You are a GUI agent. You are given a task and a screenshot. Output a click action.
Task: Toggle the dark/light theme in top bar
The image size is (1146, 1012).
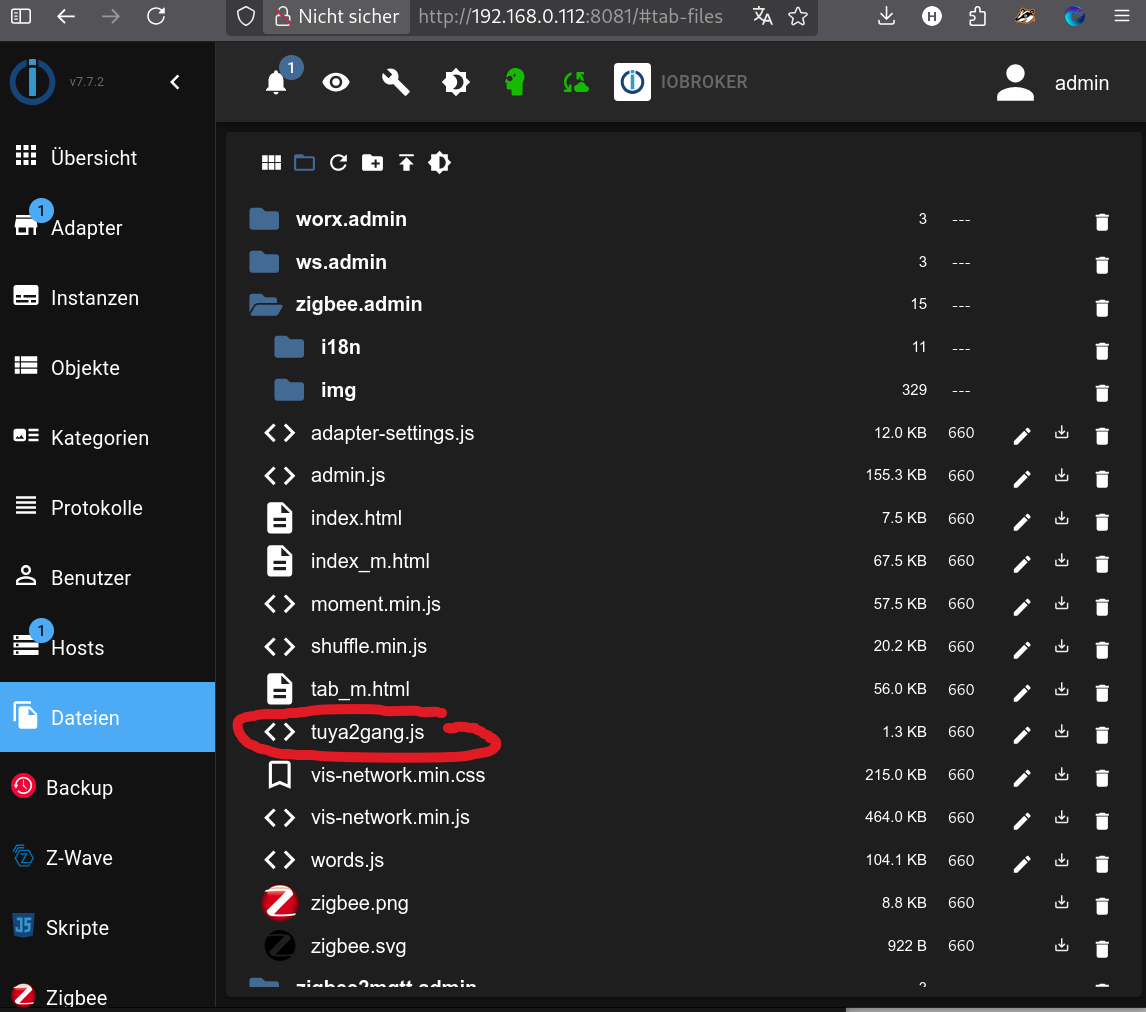coord(456,82)
